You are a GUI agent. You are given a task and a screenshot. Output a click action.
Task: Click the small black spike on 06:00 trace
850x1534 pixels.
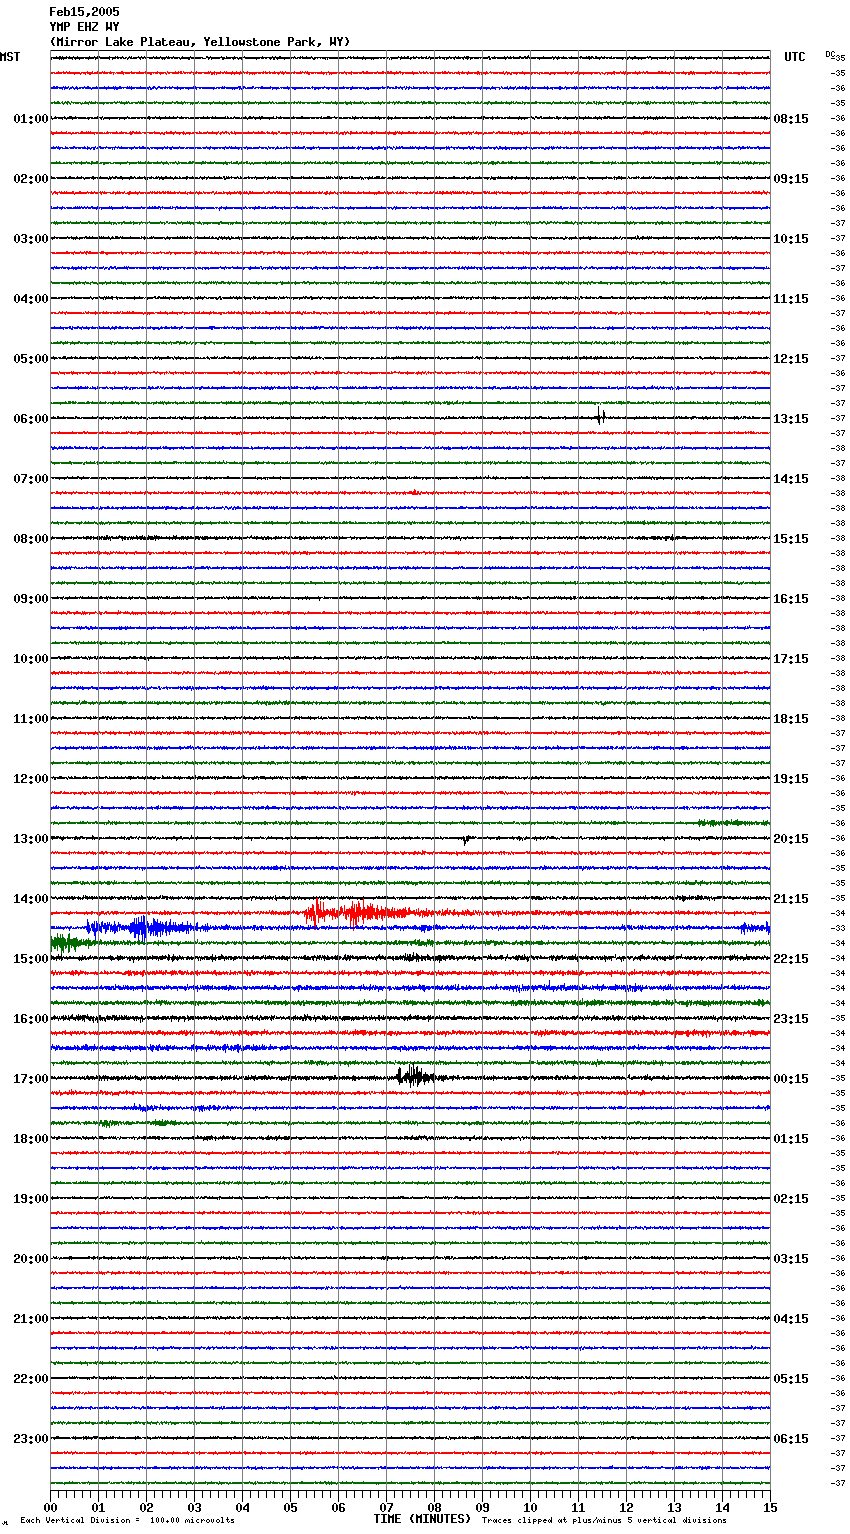click(600, 417)
